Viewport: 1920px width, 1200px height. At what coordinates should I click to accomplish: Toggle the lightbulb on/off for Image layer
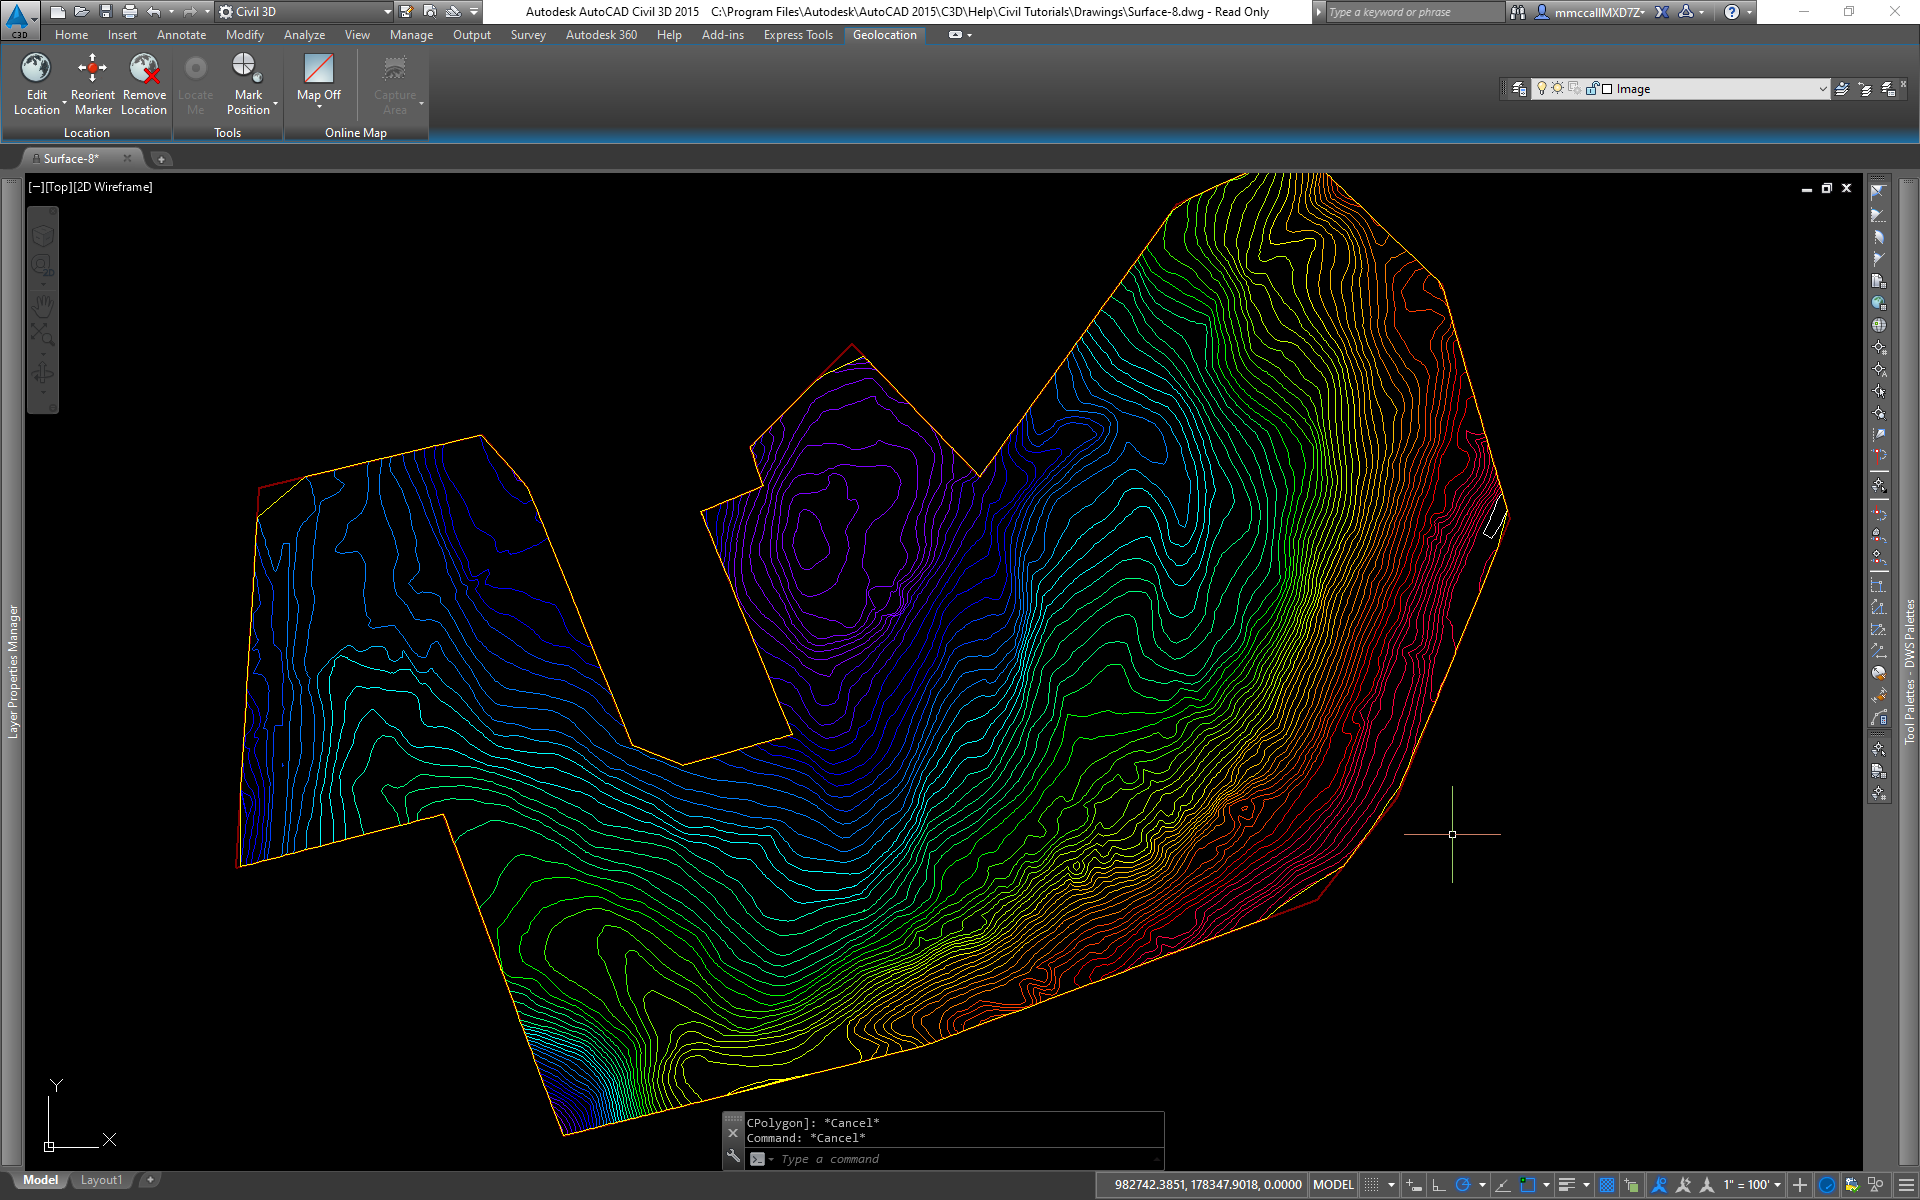click(1542, 89)
